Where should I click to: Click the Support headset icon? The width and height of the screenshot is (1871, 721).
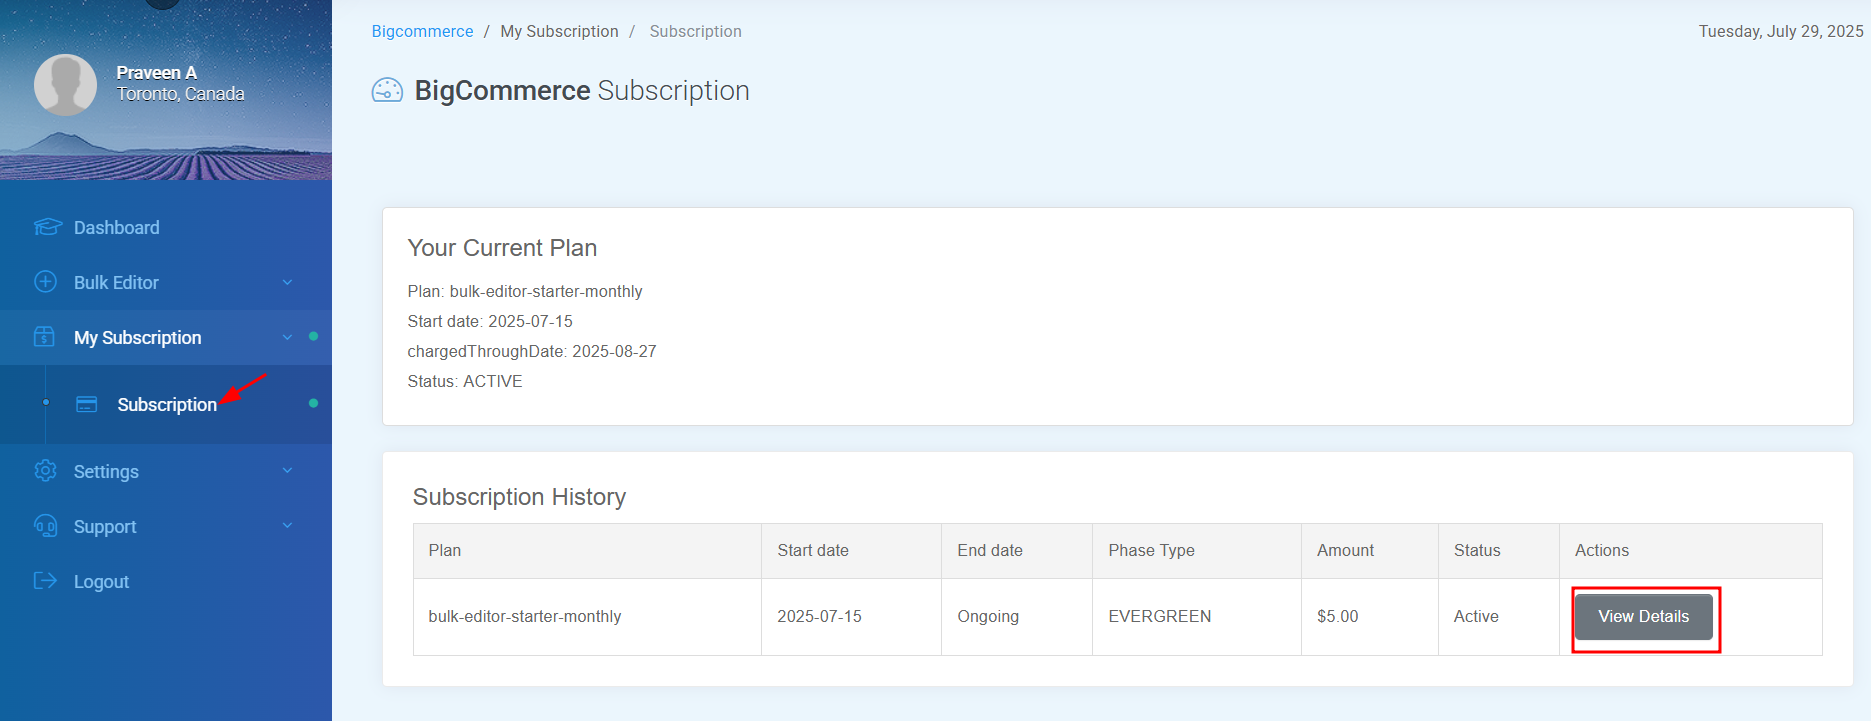(45, 526)
